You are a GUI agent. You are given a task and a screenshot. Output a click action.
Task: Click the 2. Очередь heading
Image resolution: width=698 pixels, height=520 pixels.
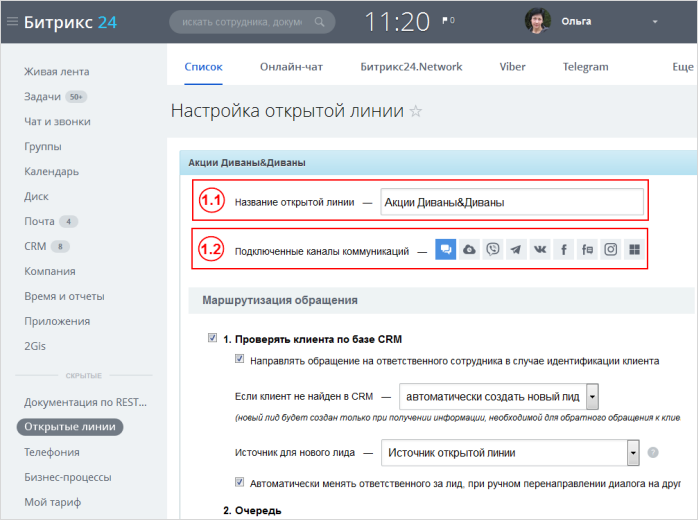[x=252, y=510]
